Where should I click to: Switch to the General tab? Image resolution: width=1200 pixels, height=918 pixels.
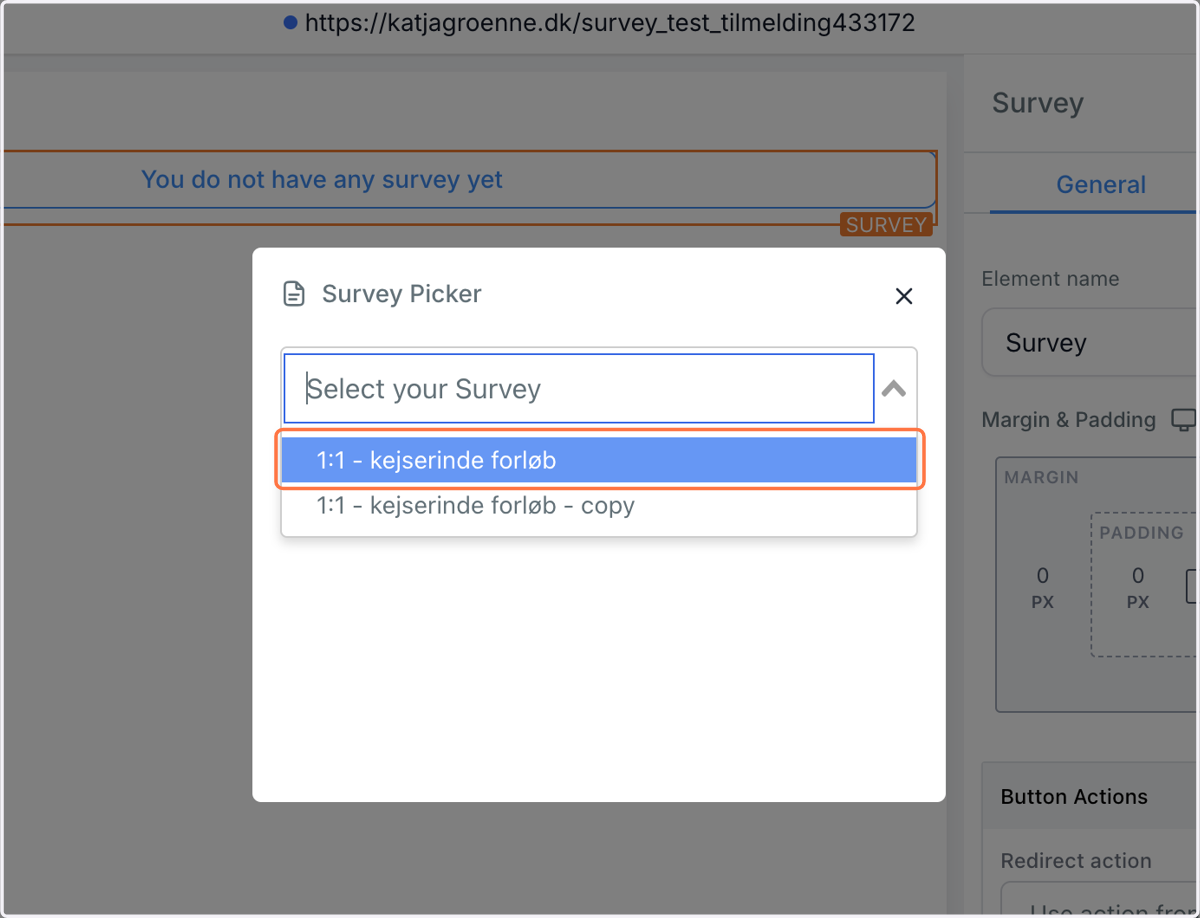tap(1101, 185)
